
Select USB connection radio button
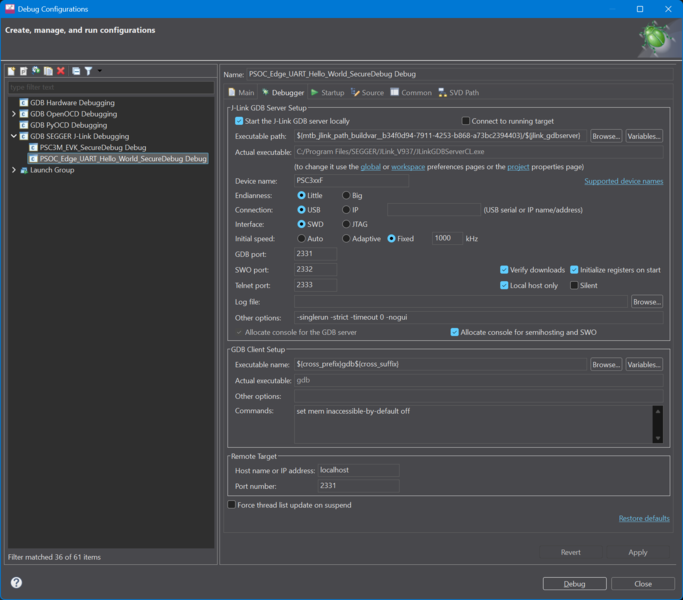(x=301, y=210)
